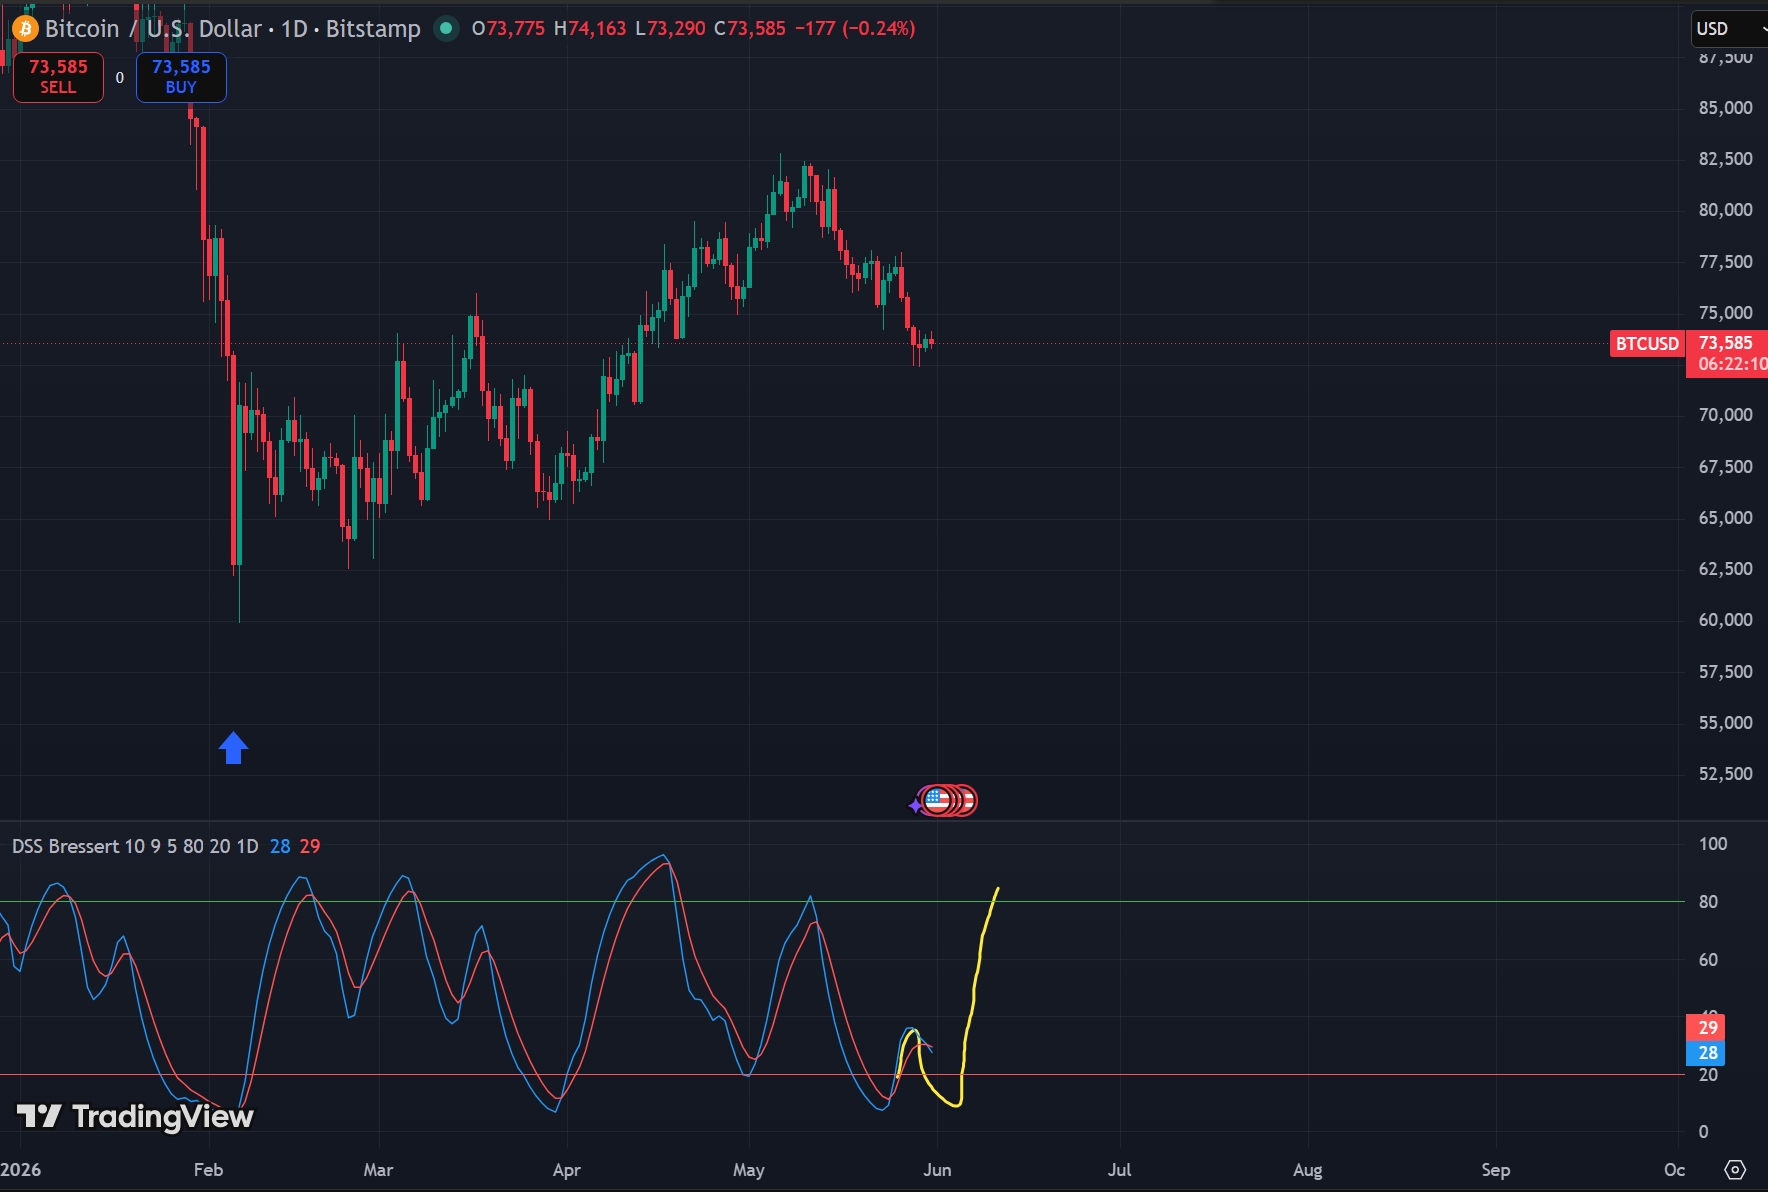The image size is (1768, 1192).
Task: Click the spread value 0 between Sell and Buy
Action: (120, 77)
